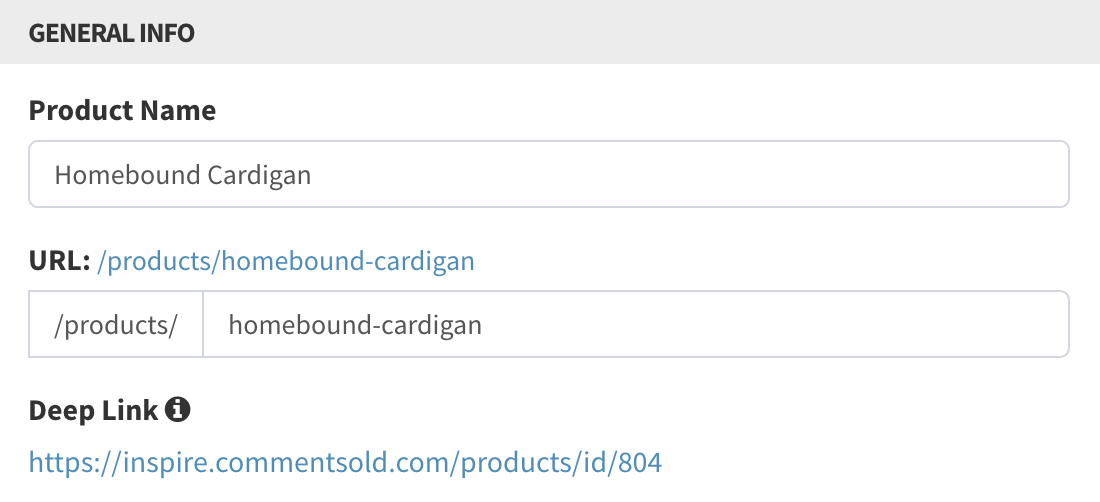Open the inspire.commentsold.com deep link
Image resolution: width=1100 pixels, height=502 pixels.
pyautogui.click(x=345, y=463)
